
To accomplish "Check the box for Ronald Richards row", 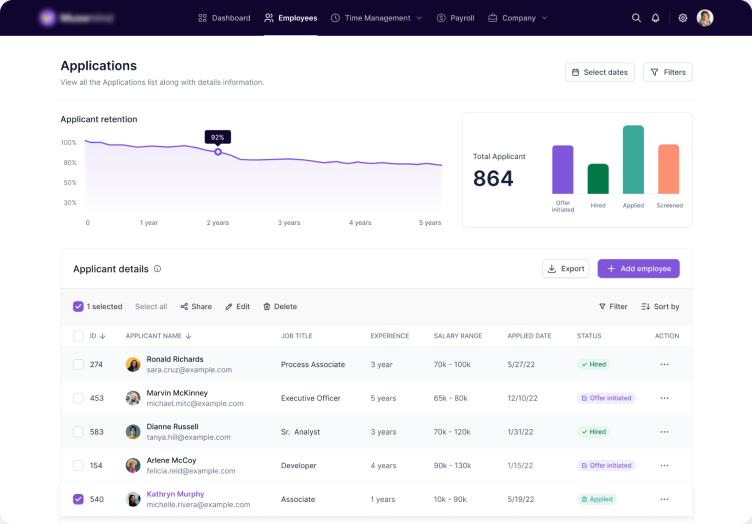I will 79,365.
